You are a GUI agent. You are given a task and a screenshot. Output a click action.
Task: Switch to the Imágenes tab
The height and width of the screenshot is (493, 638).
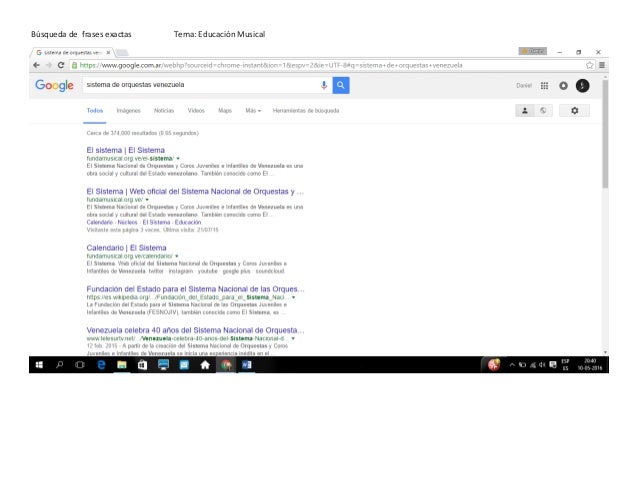click(x=129, y=111)
